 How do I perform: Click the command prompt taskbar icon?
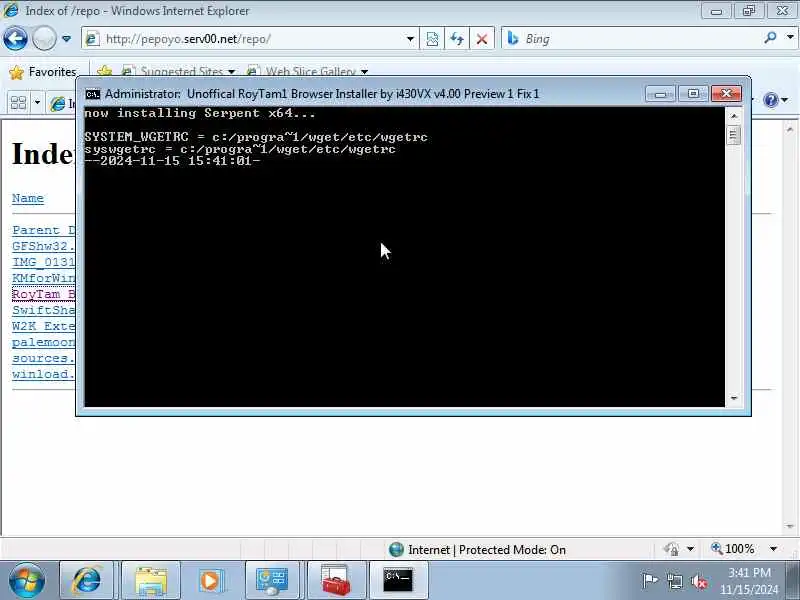pyautogui.click(x=397, y=580)
